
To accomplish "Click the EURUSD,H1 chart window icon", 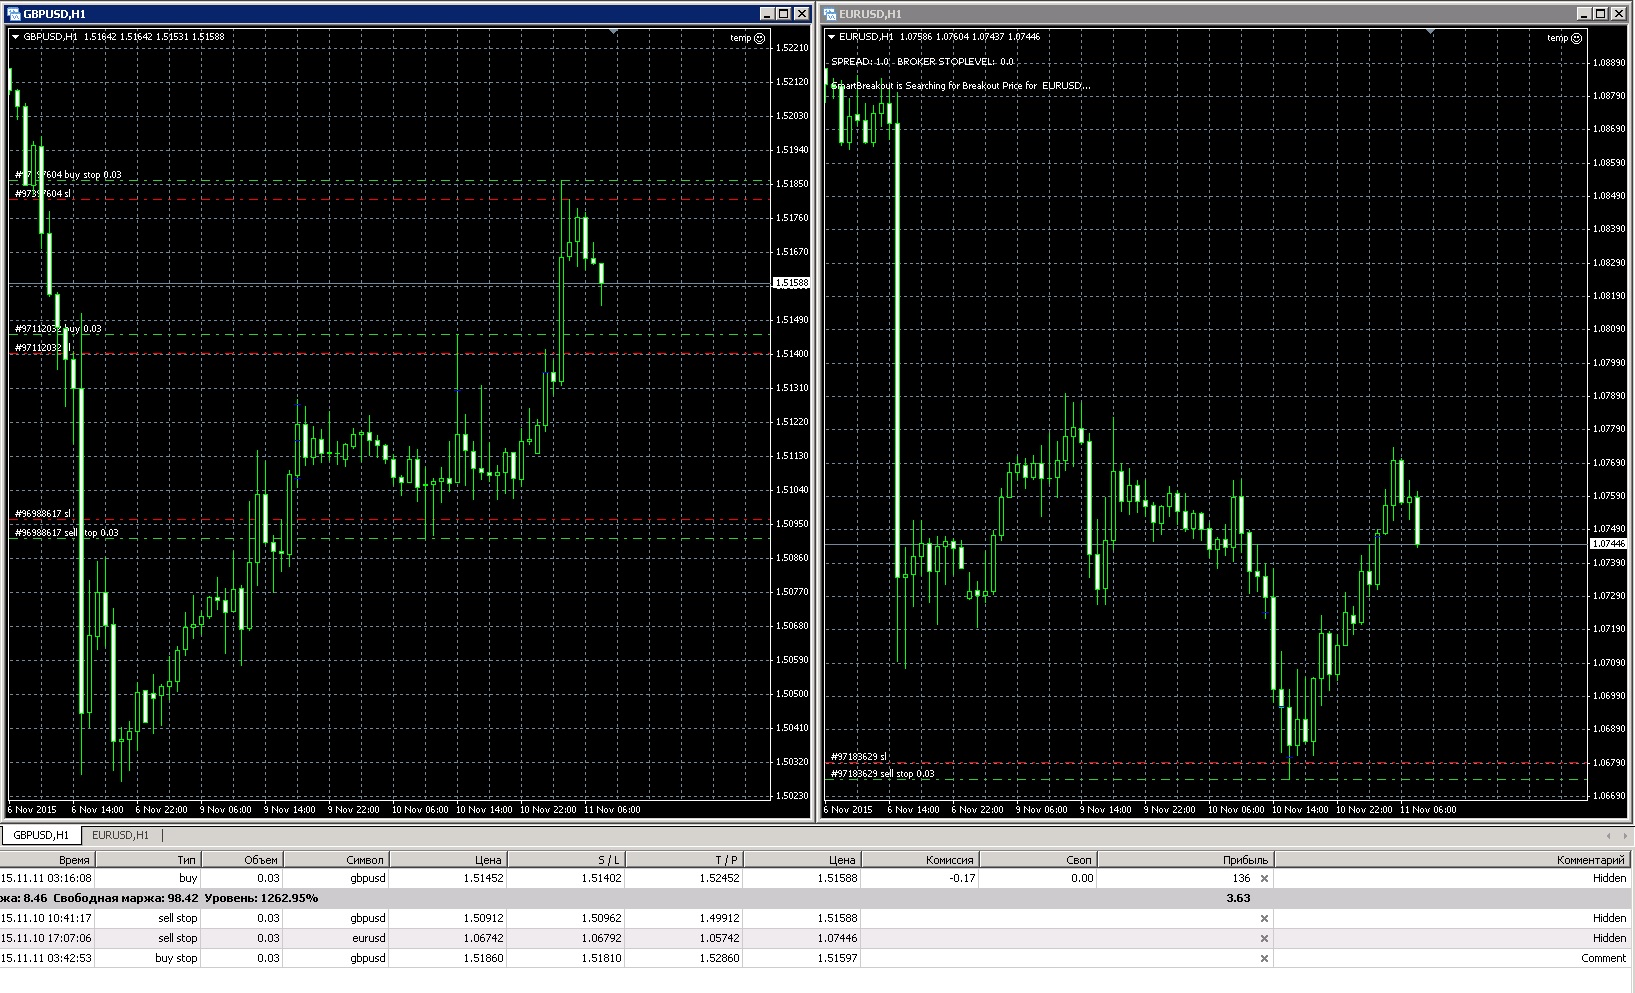I will [x=830, y=14].
